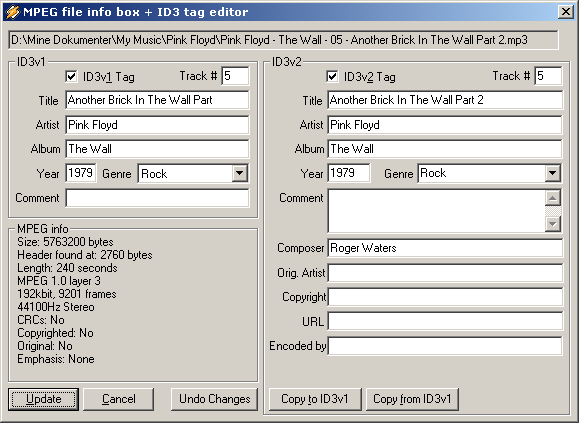
Task: Select the ID3v2 Track # field
Action: 548,76
